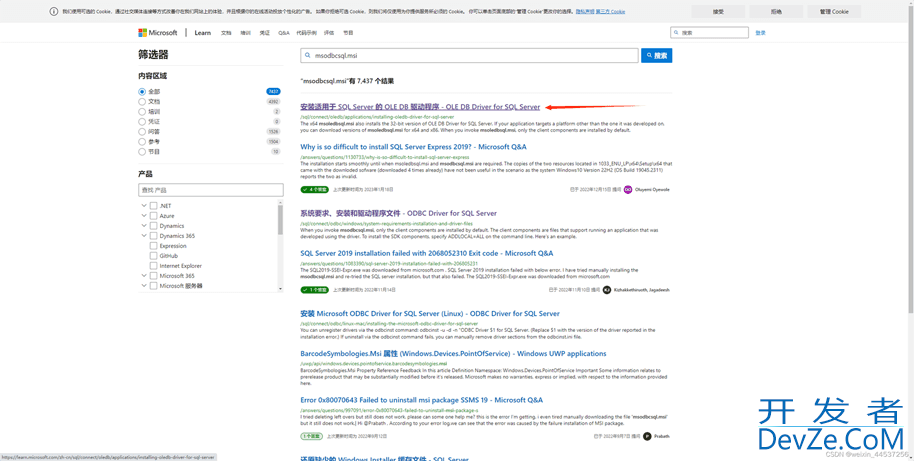Open 节目 in the top navigation
Viewport: 914px width, 461px height.
[x=348, y=33]
